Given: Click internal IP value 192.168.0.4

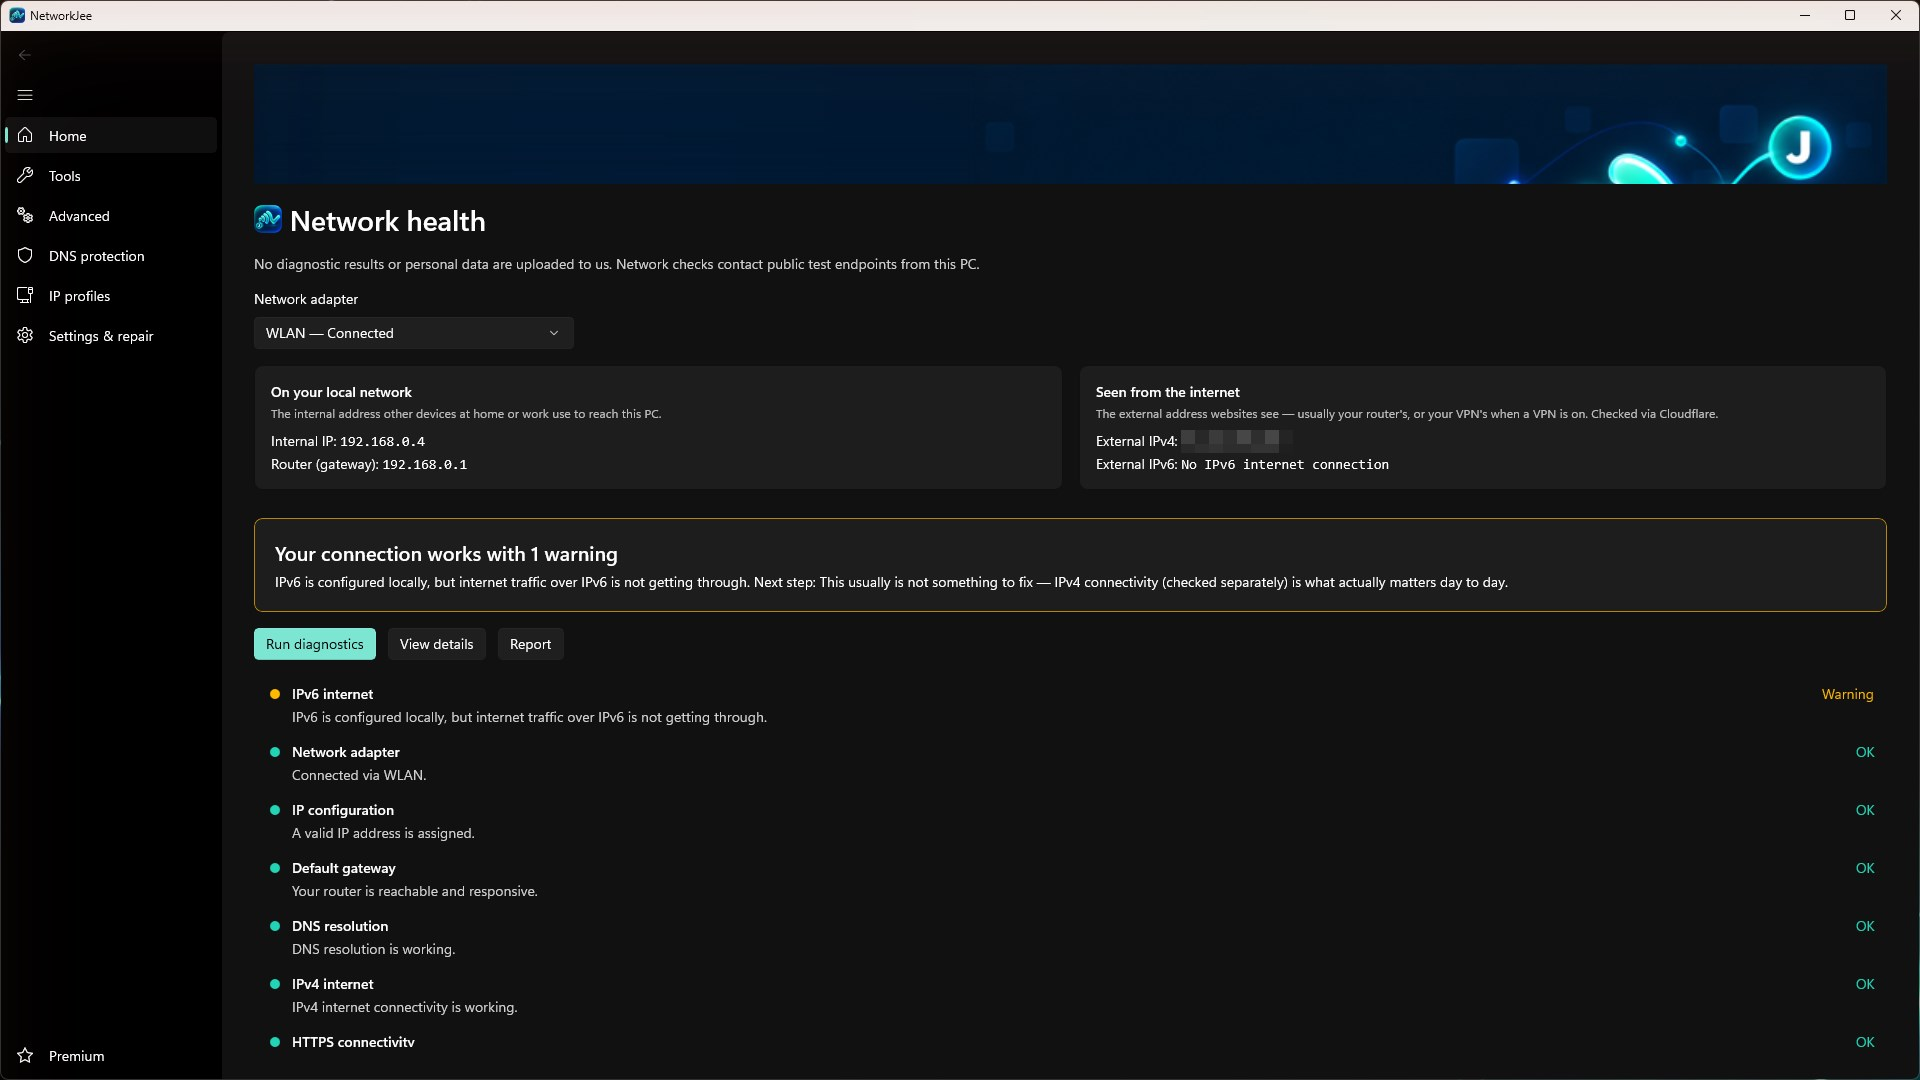Looking at the screenshot, I should 382,441.
